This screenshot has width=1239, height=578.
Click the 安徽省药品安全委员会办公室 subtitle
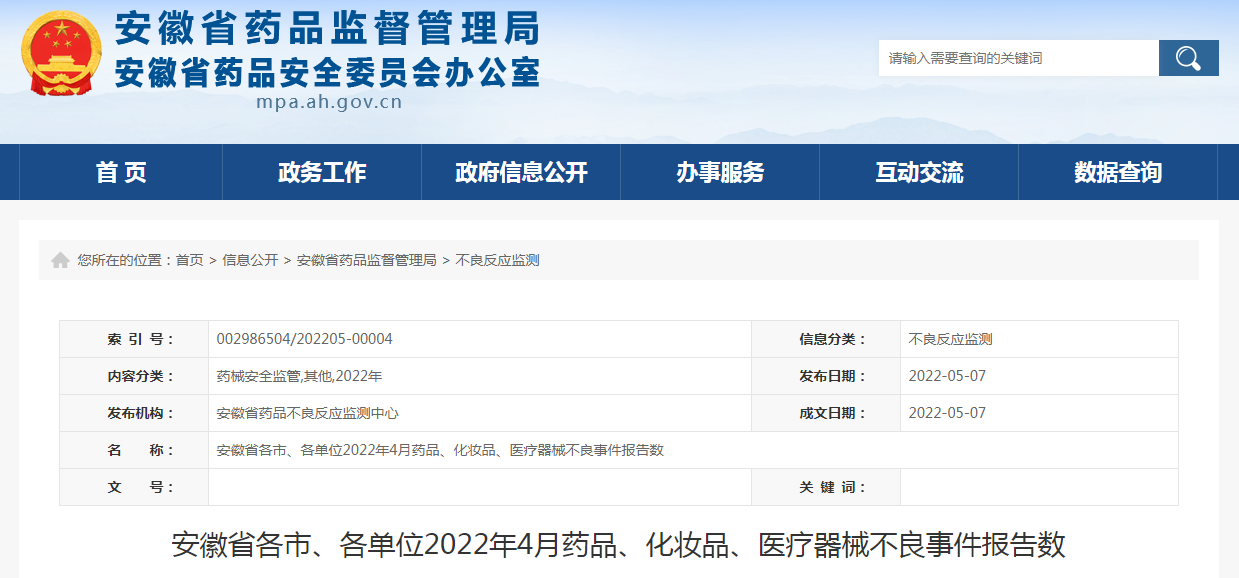pyautogui.click(x=328, y=71)
